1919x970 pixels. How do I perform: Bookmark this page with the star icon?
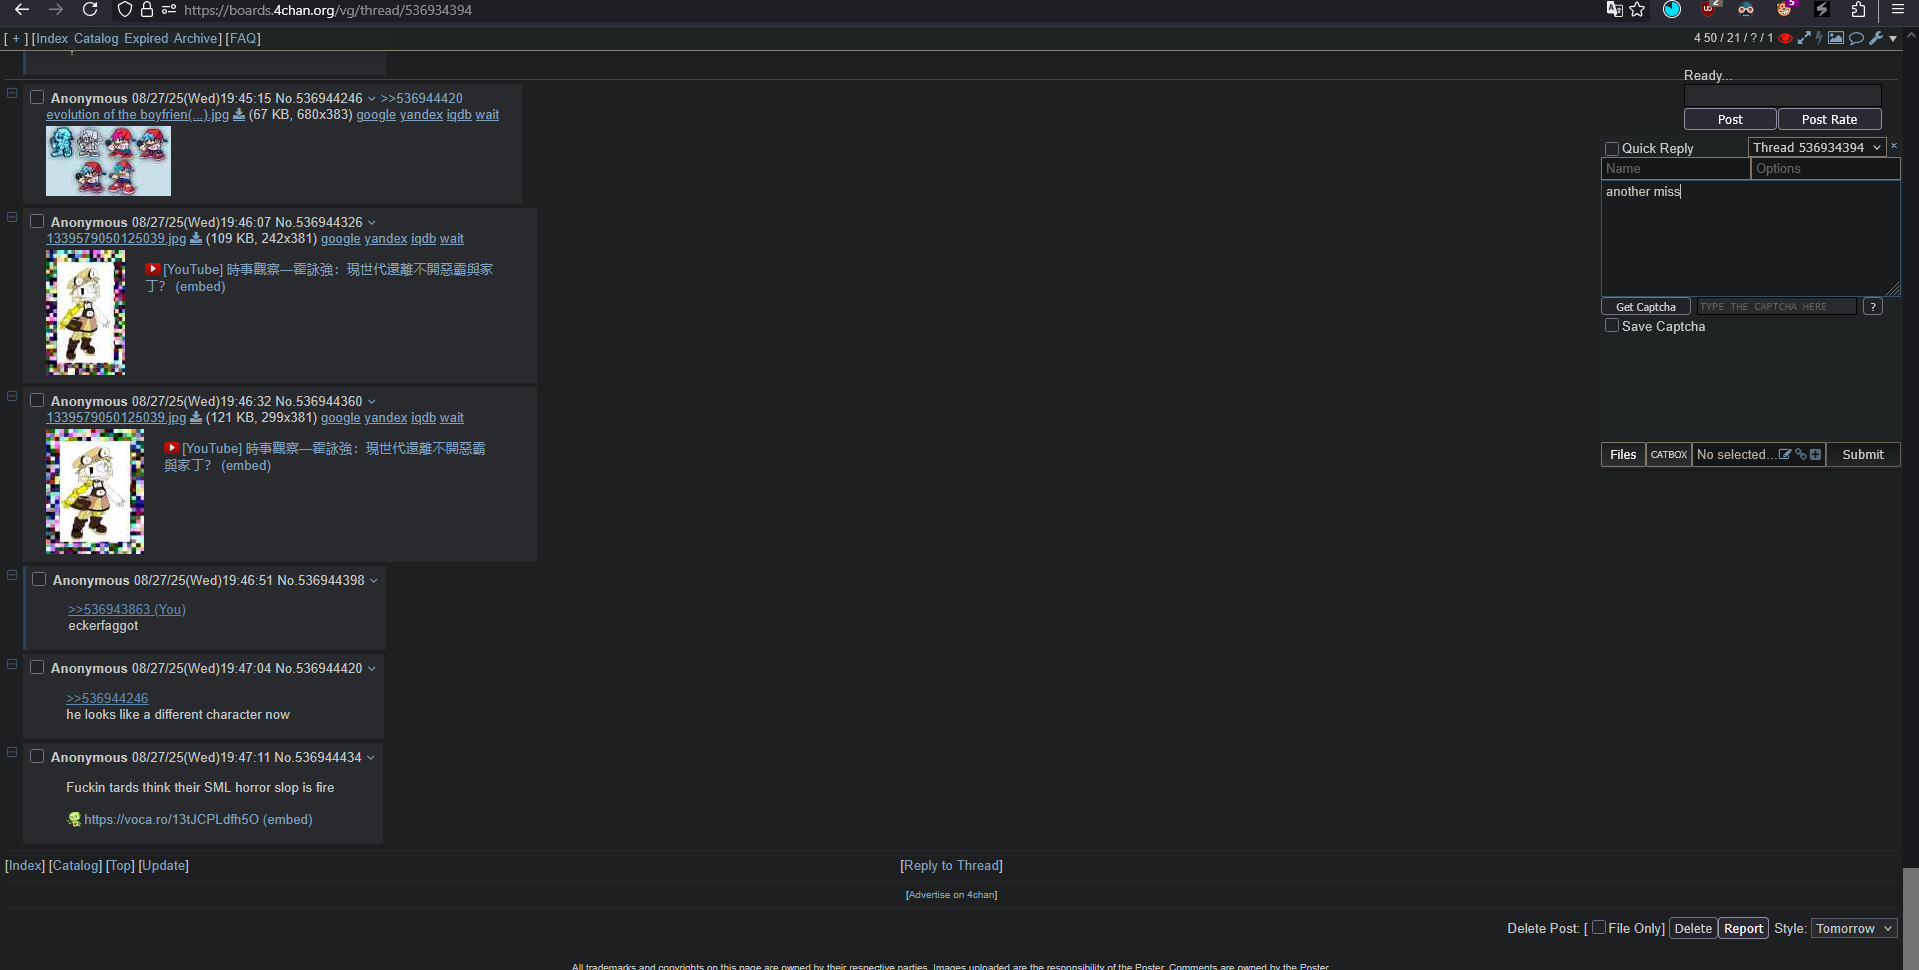coord(1637,10)
